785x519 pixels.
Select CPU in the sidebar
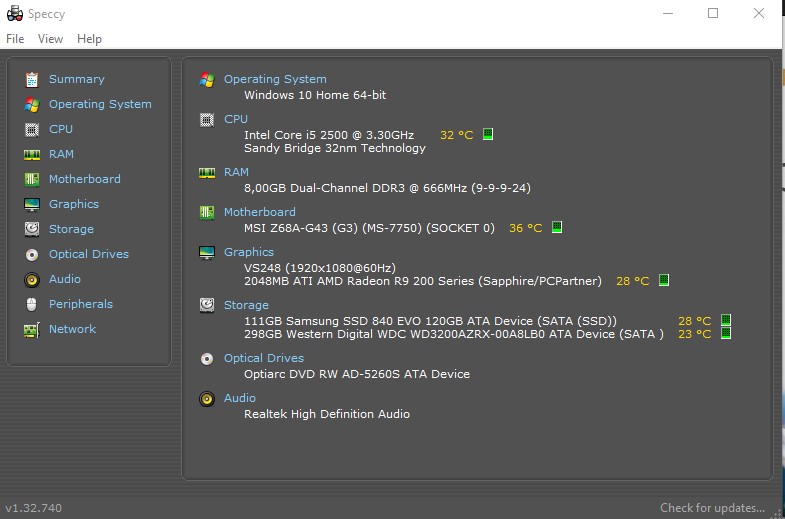click(61, 129)
